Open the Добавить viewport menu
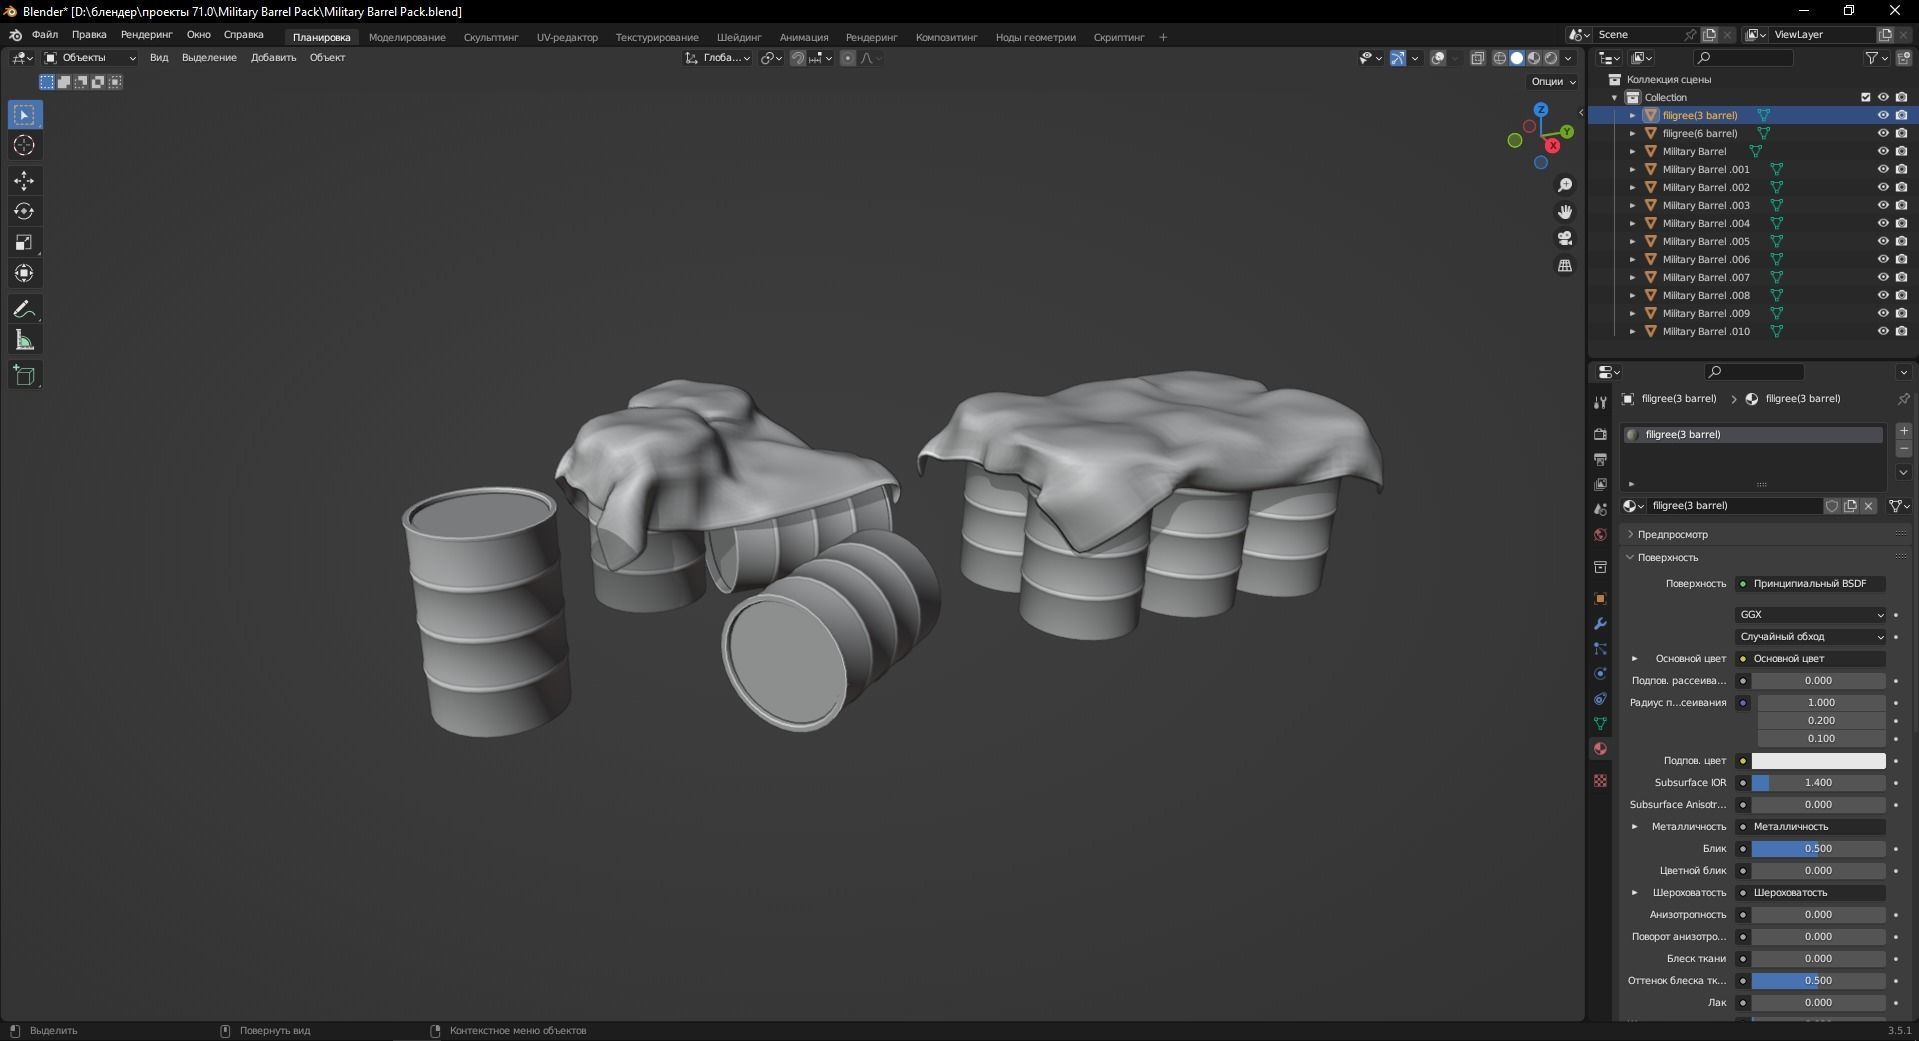Screen dimensions: 1919x1041 coord(273,58)
